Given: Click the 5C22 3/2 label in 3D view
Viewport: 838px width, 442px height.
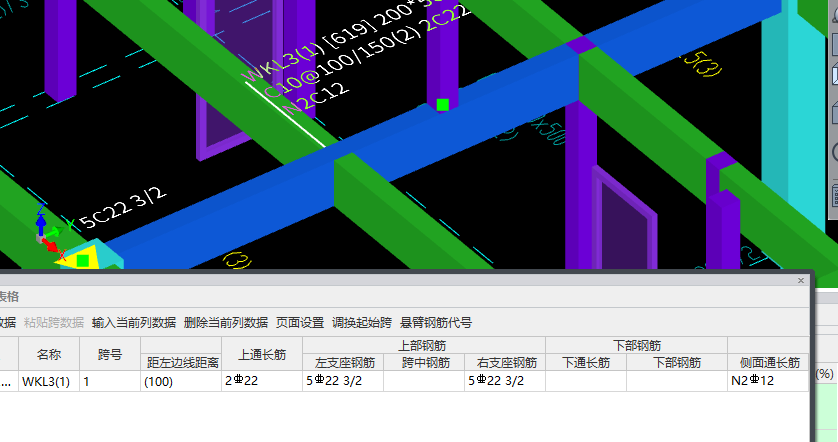Looking at the screenshot, I should click(123, 208).
